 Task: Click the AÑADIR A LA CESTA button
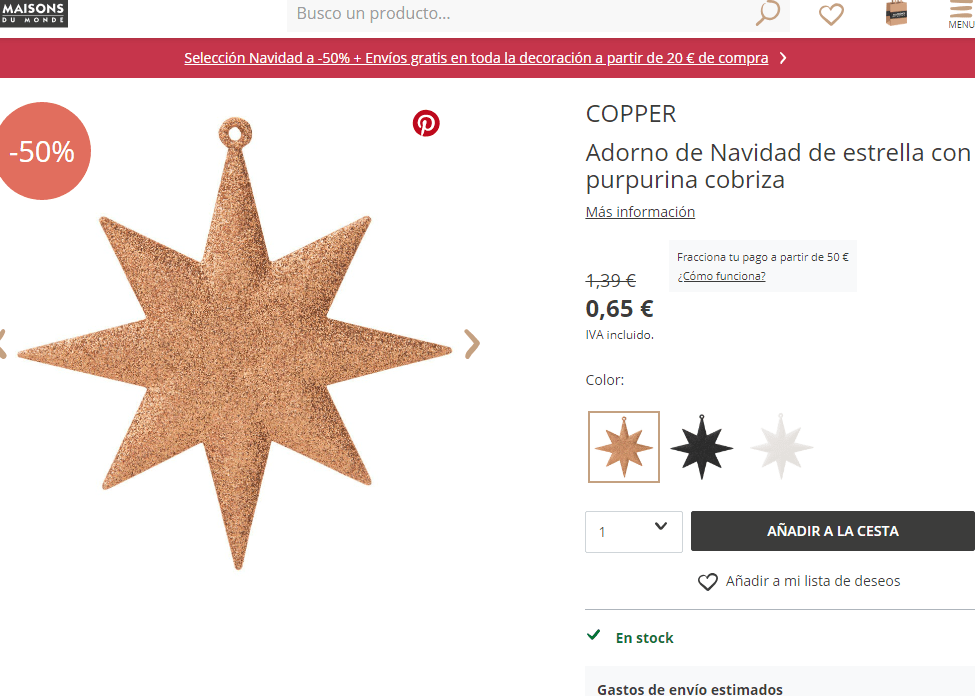pyautogui.click(x=833, y=531)
